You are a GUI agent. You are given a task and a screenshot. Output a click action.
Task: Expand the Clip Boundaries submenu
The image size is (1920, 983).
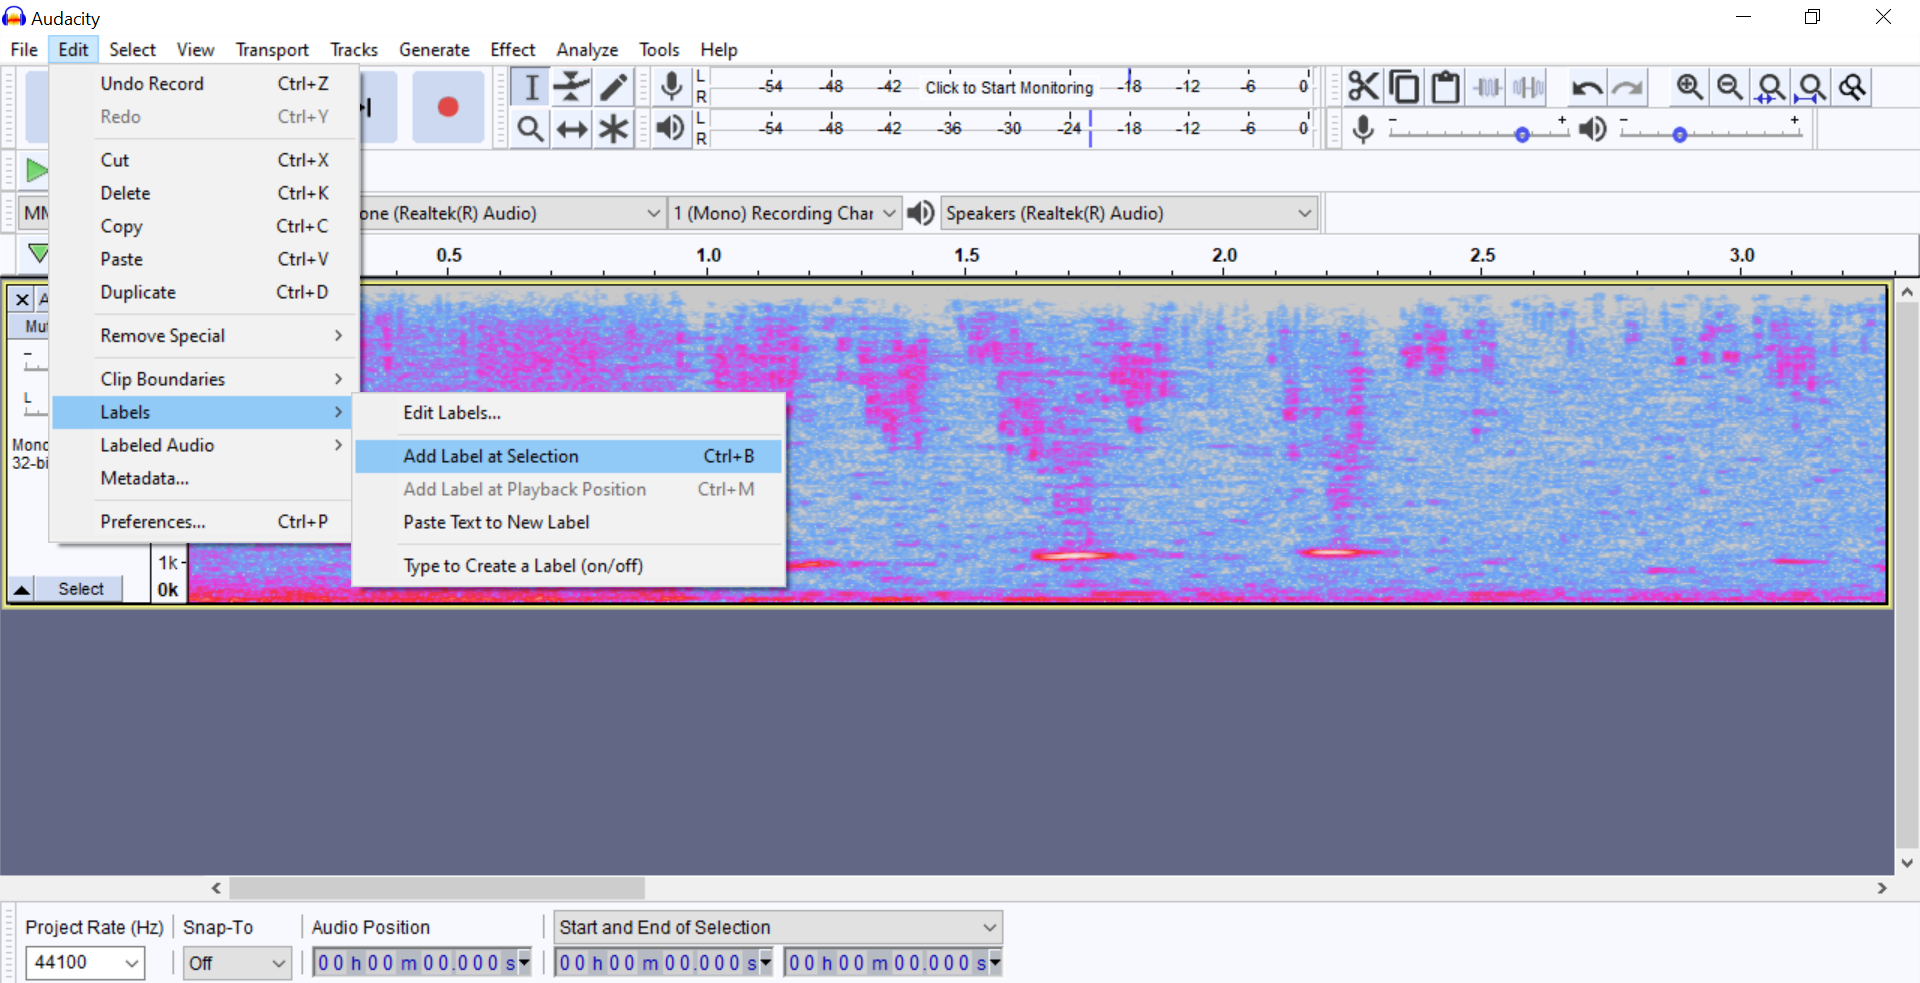(201, 379)
